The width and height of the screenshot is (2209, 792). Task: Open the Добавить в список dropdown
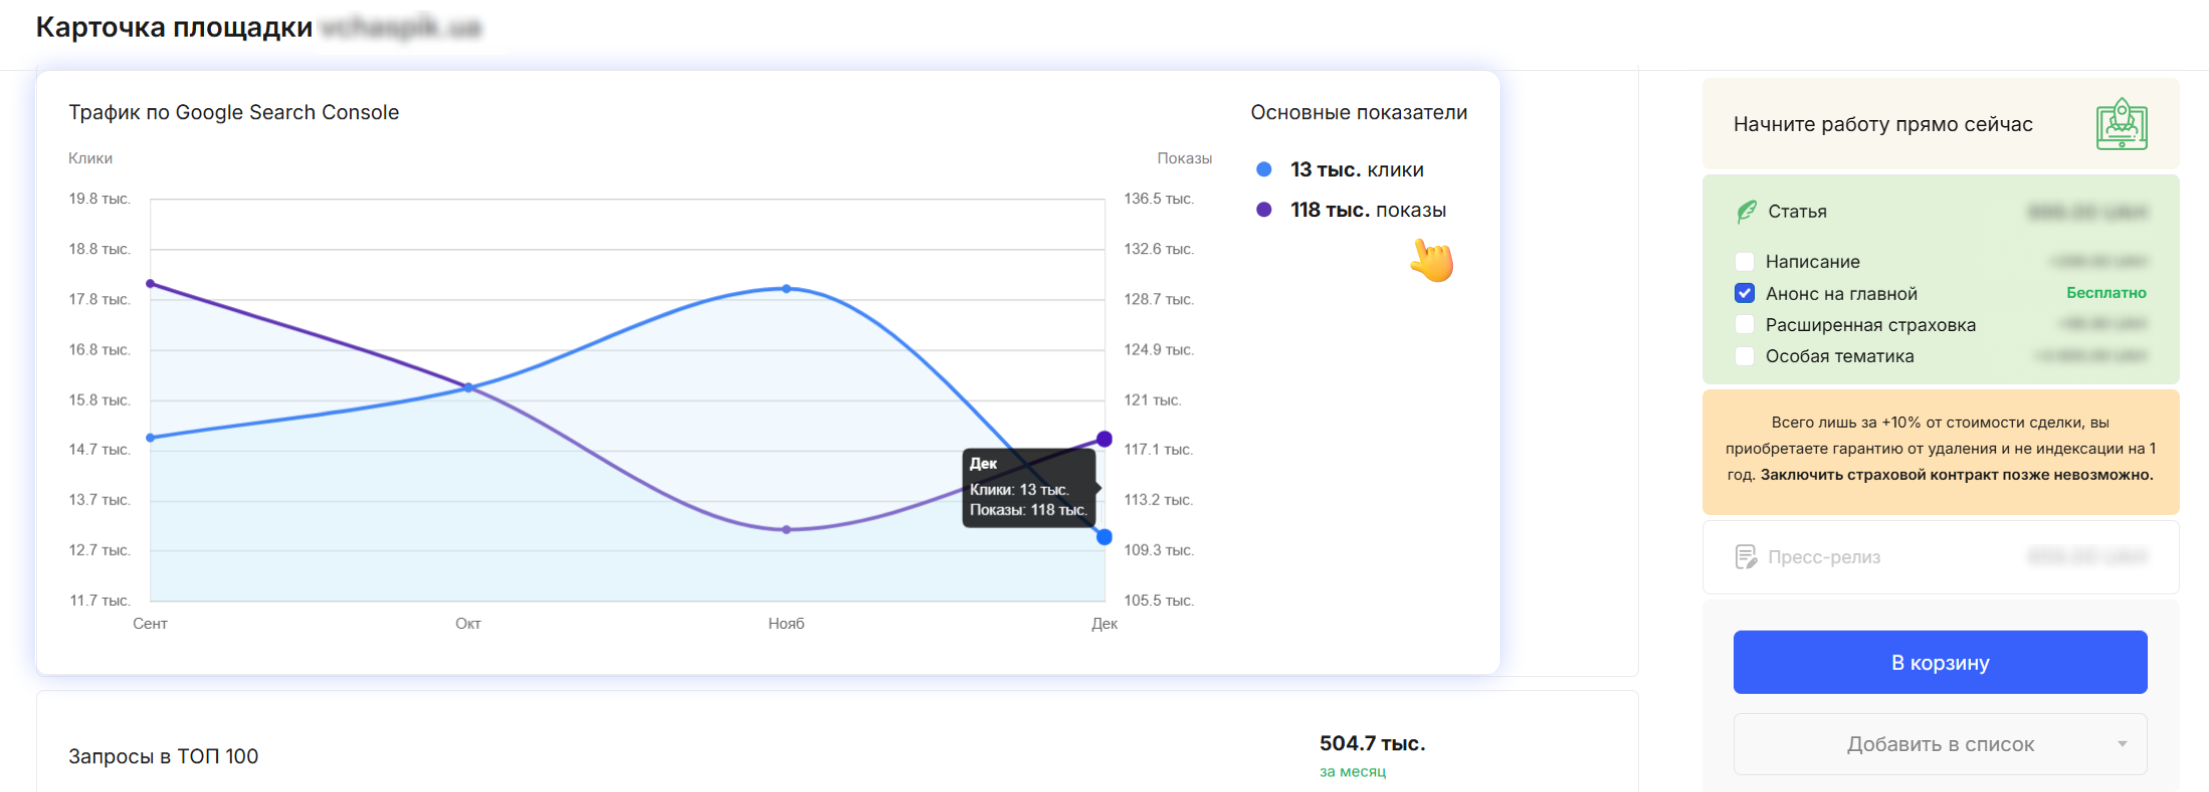pos(1940,744)
